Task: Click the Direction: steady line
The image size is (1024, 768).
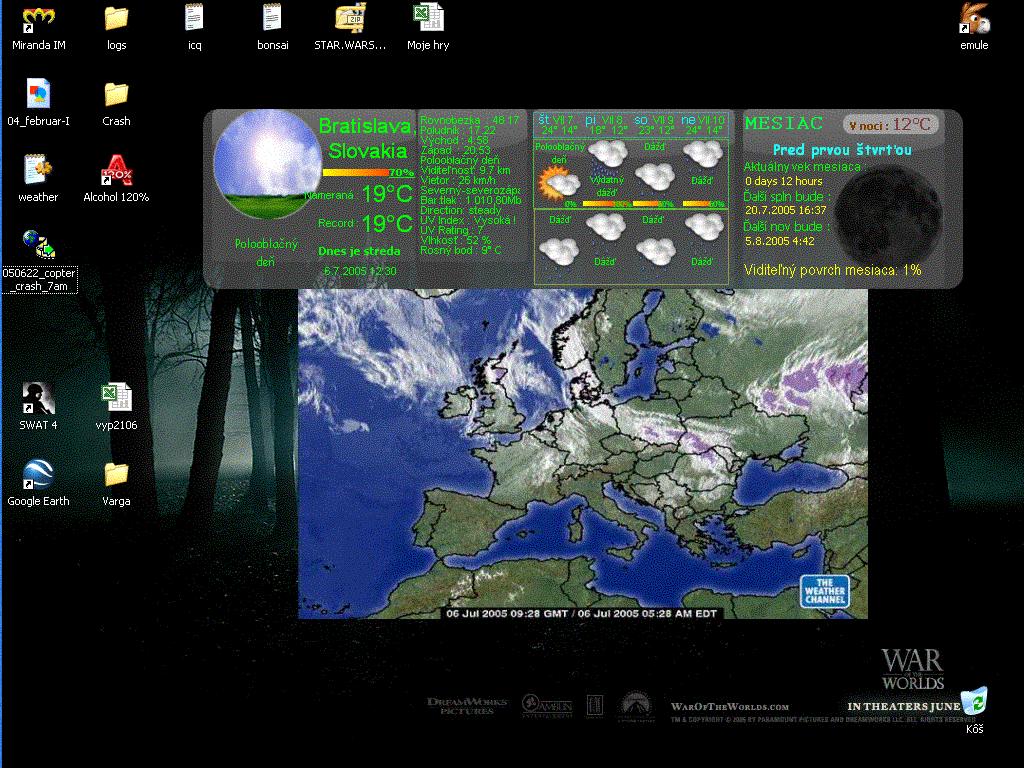Action: click(x=460, y=210)
